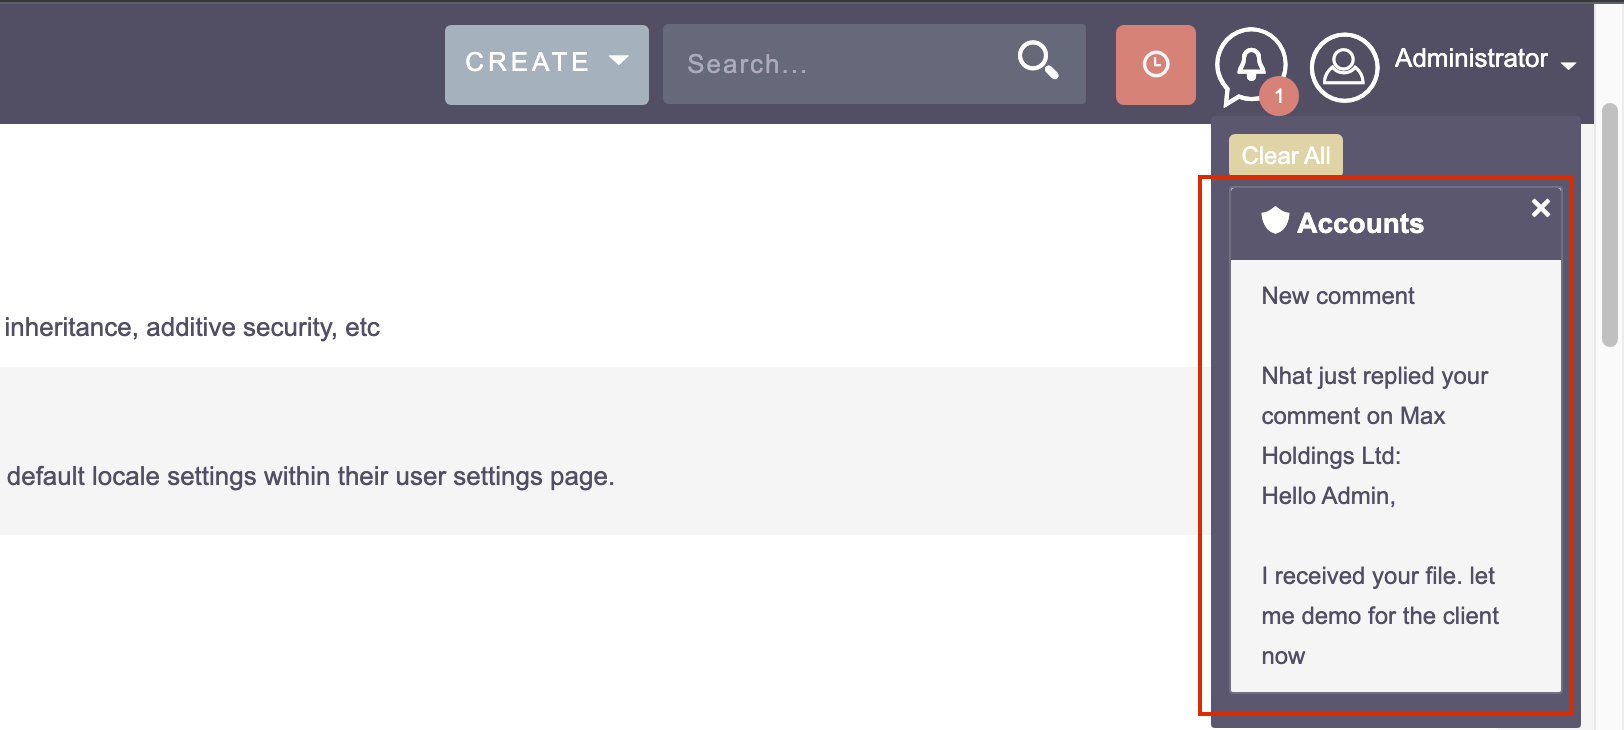Click the magnifying glass search icon
The width and height of the screenshot is (1624, 730).
click(x=1038, y=60)
